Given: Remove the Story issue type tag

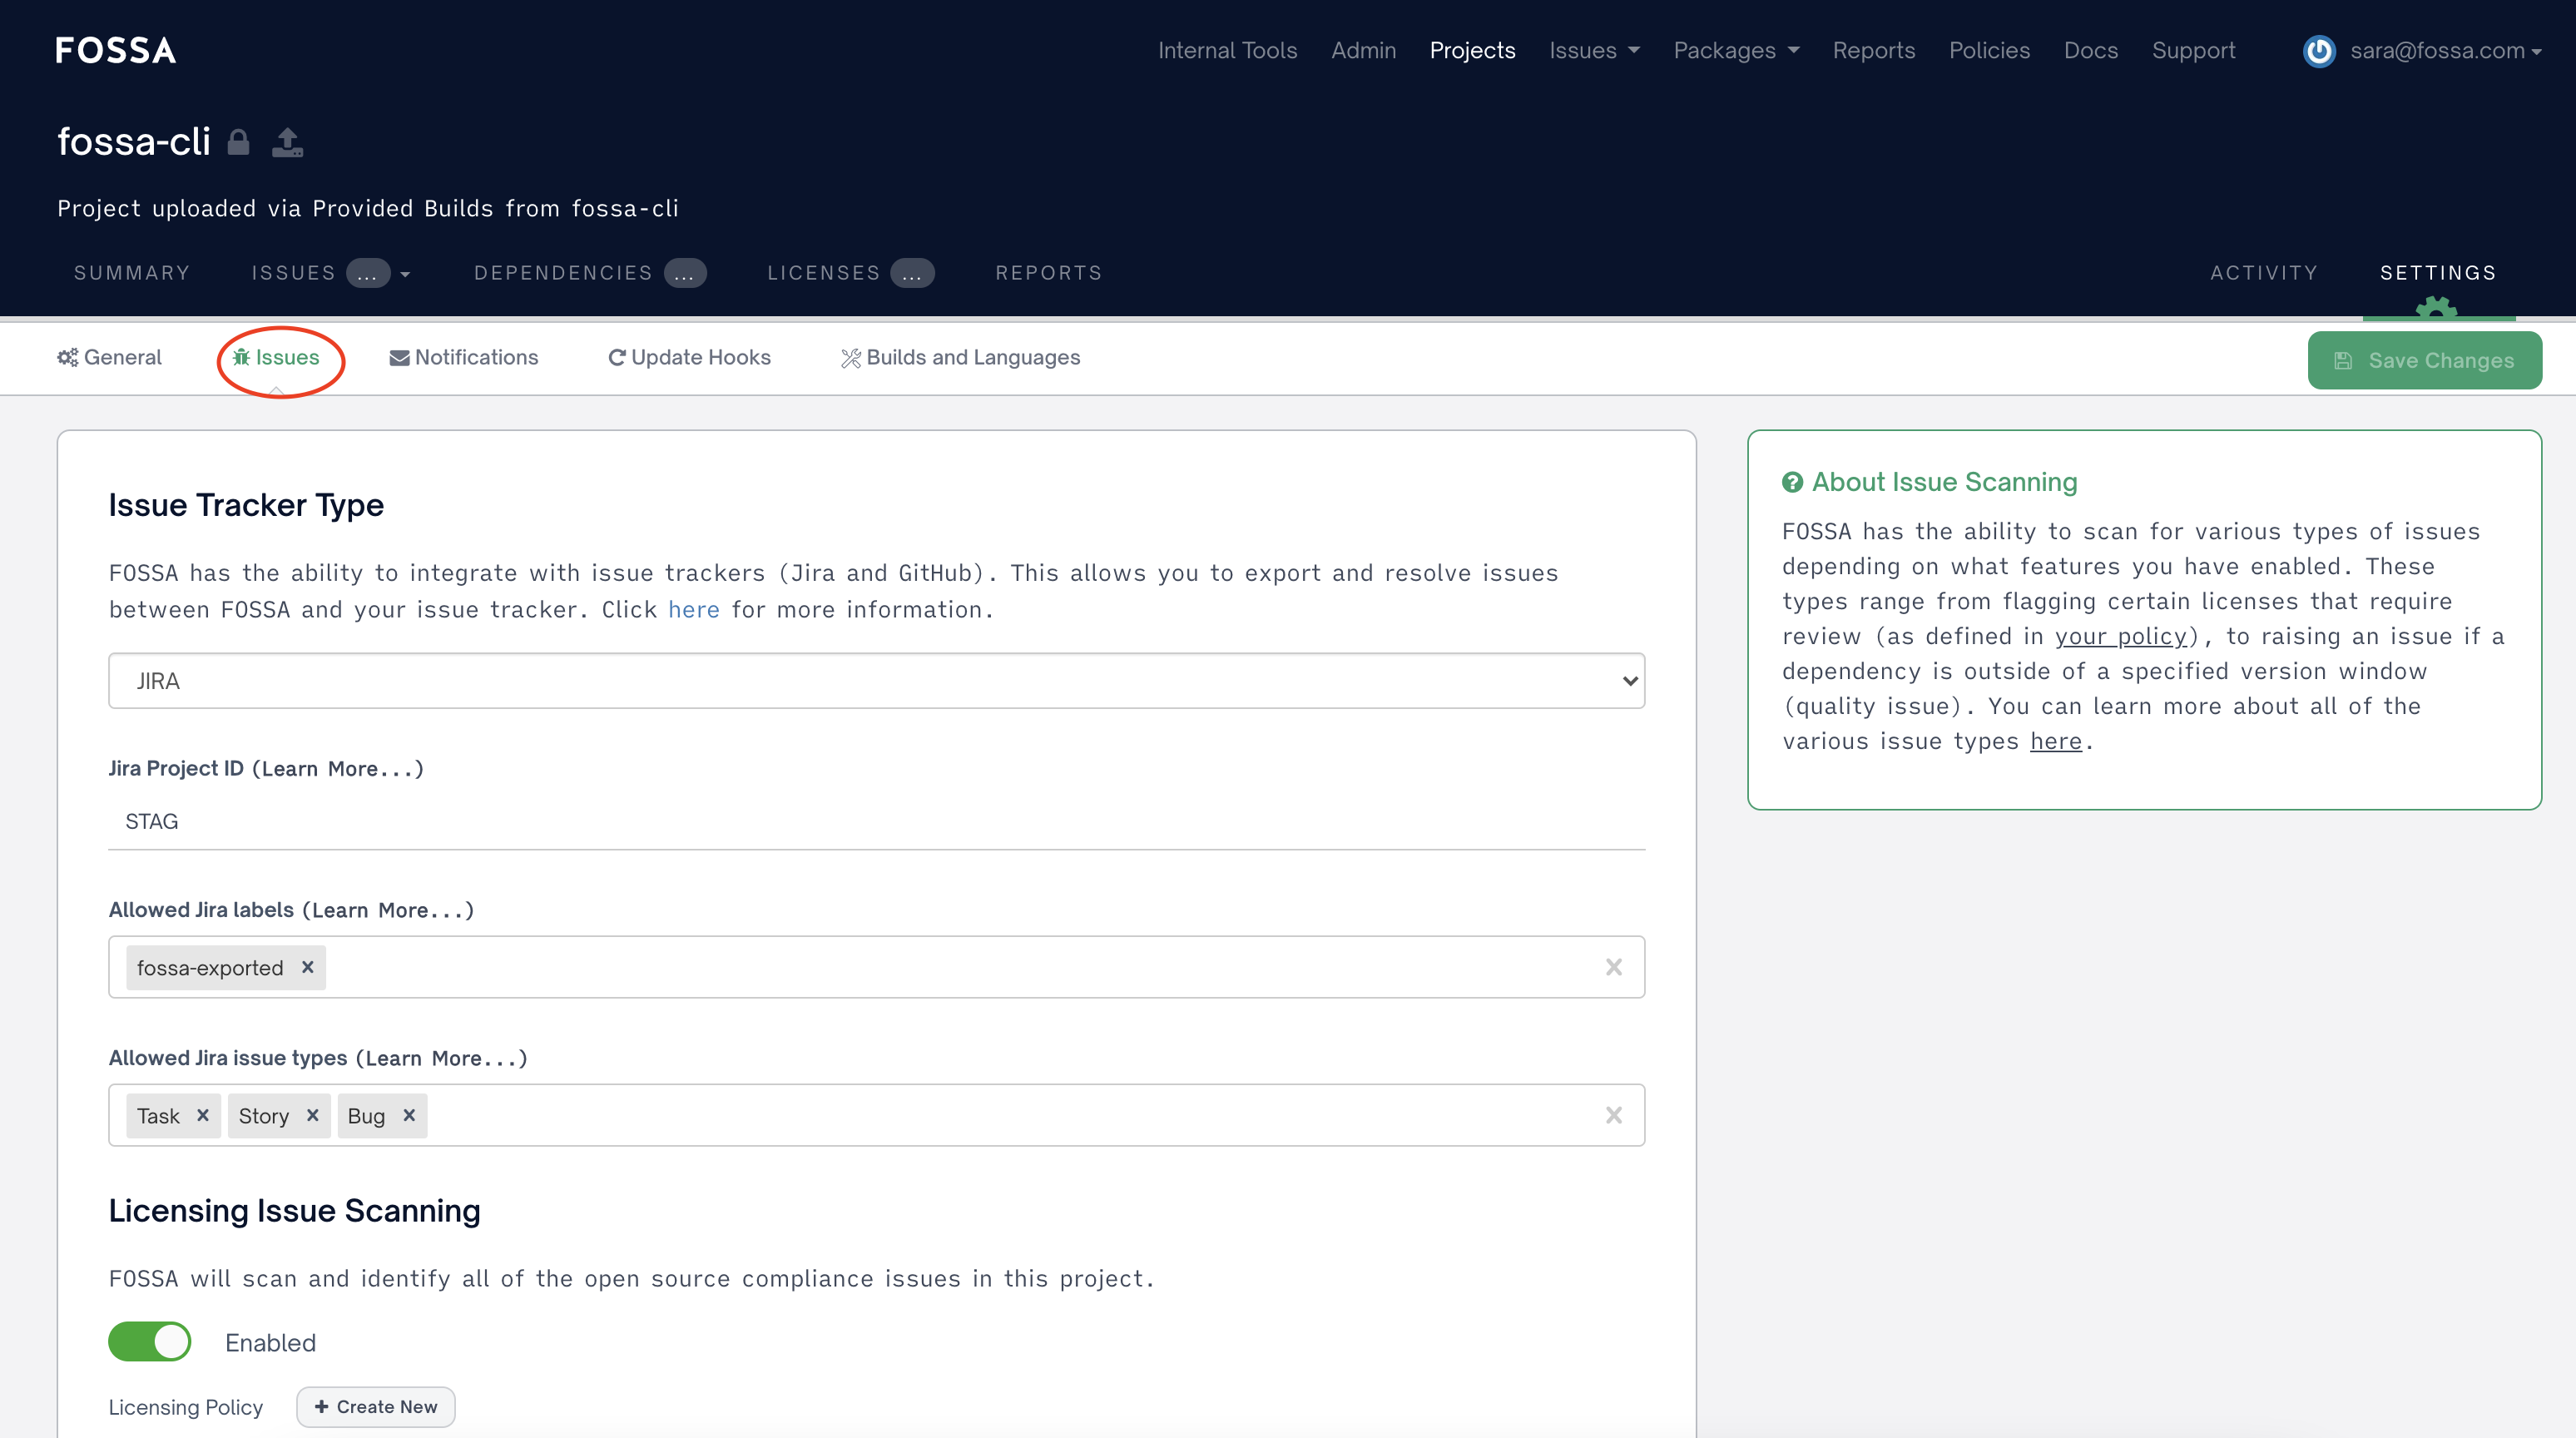Looking at the screenshot, I should [312, 1115].
